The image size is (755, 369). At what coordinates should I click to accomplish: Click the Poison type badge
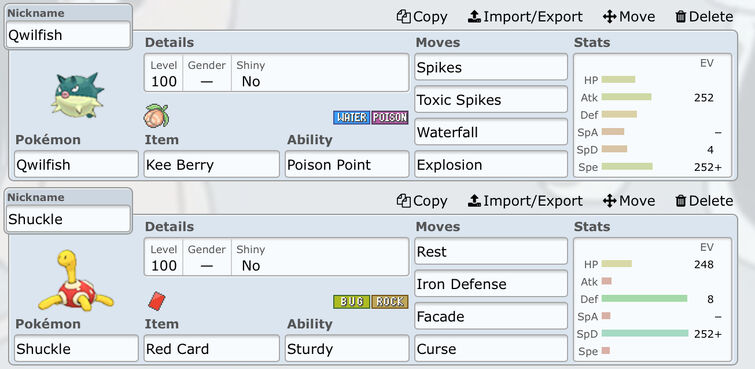[x=390, y=118]
